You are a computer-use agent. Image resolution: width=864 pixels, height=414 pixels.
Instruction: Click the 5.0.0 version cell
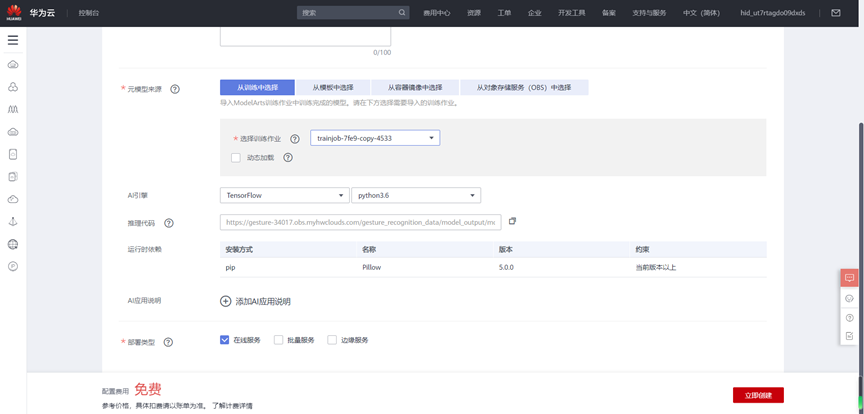coord(507,267)
